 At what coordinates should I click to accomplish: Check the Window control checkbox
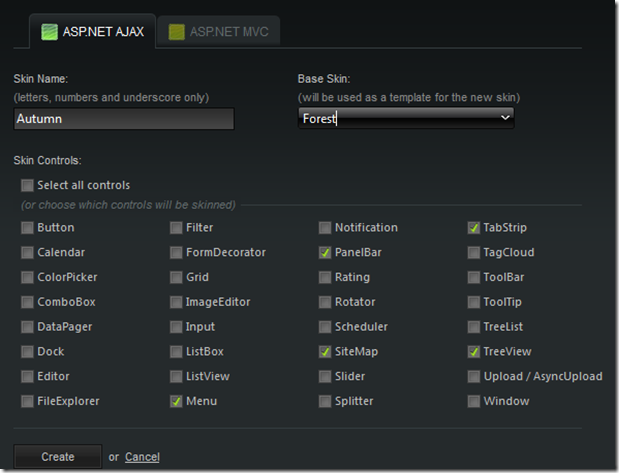474,402
